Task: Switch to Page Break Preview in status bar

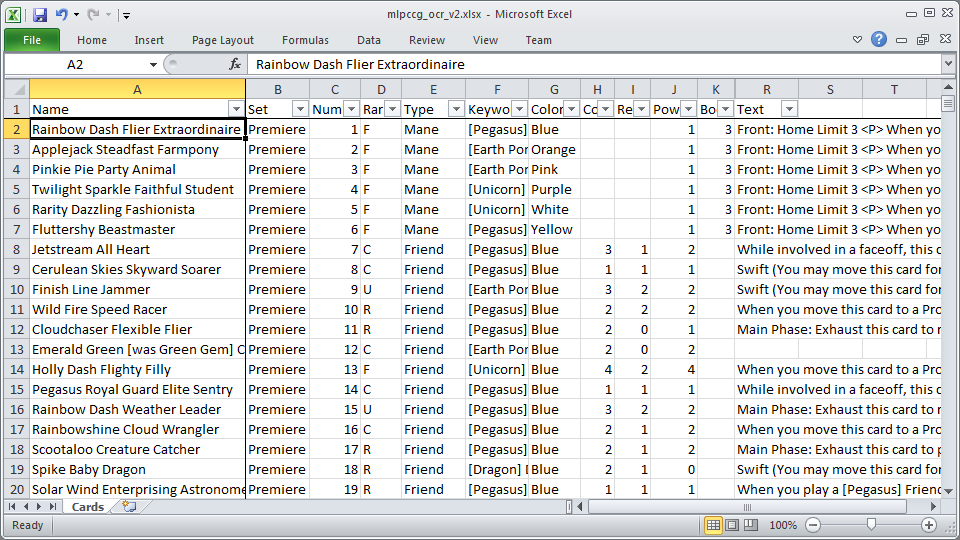Action: point(752,525)
